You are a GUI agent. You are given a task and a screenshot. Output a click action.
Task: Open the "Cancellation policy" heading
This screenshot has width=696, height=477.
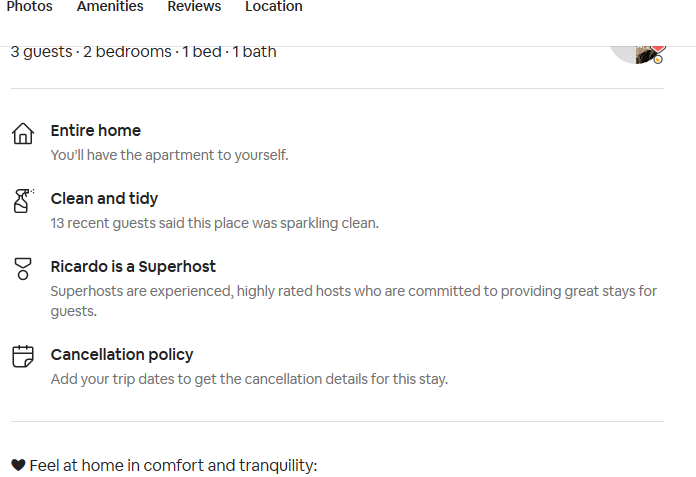pyautogui.click(x=122, y=355)
